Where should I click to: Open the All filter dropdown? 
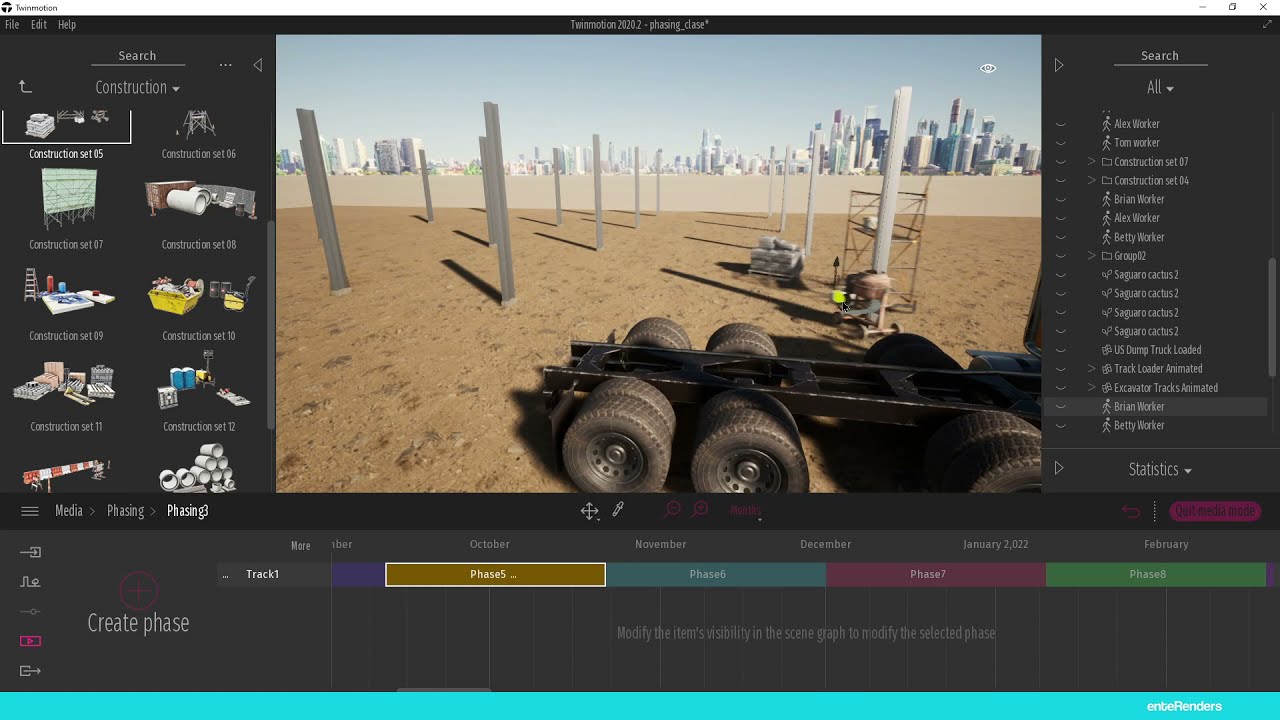pos(1160,88)
